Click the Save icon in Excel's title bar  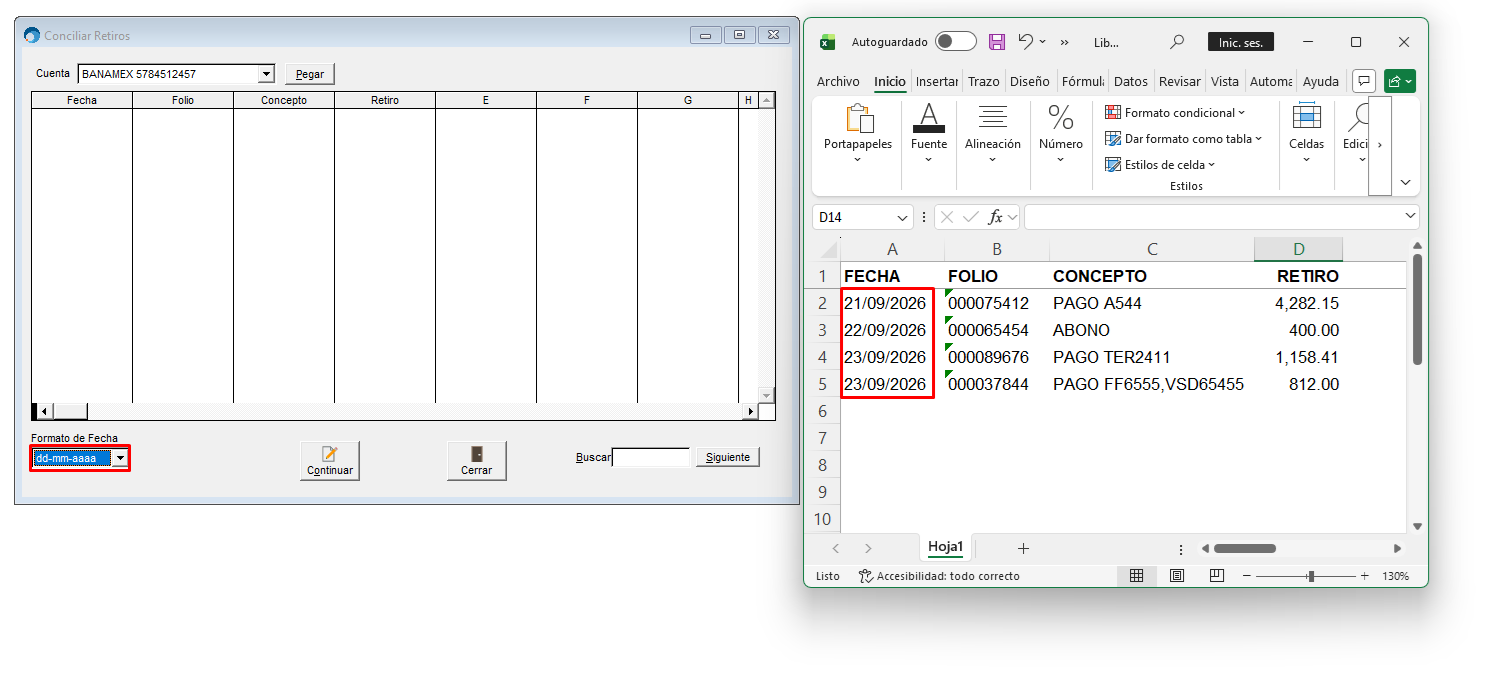click(x=997, y=42)
